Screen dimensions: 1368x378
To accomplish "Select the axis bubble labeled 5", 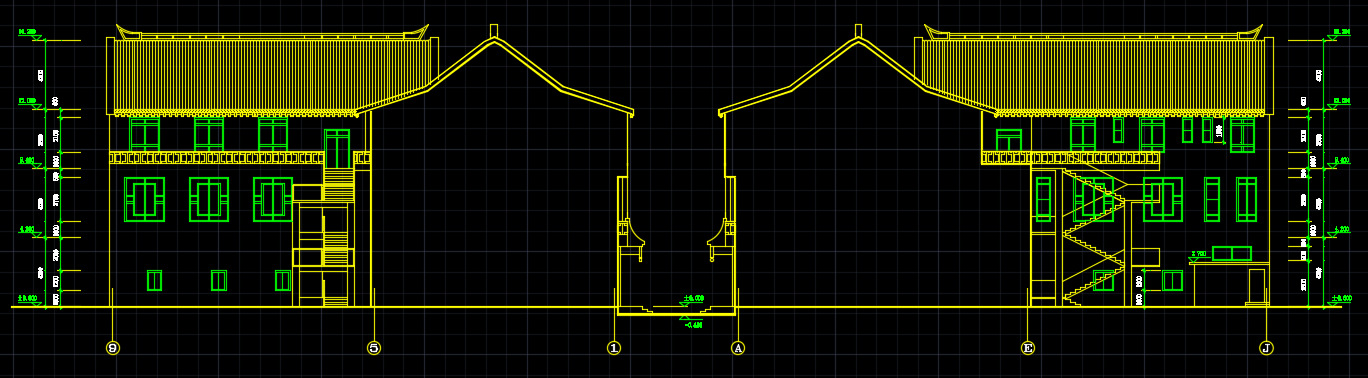I will coord(374,348).
